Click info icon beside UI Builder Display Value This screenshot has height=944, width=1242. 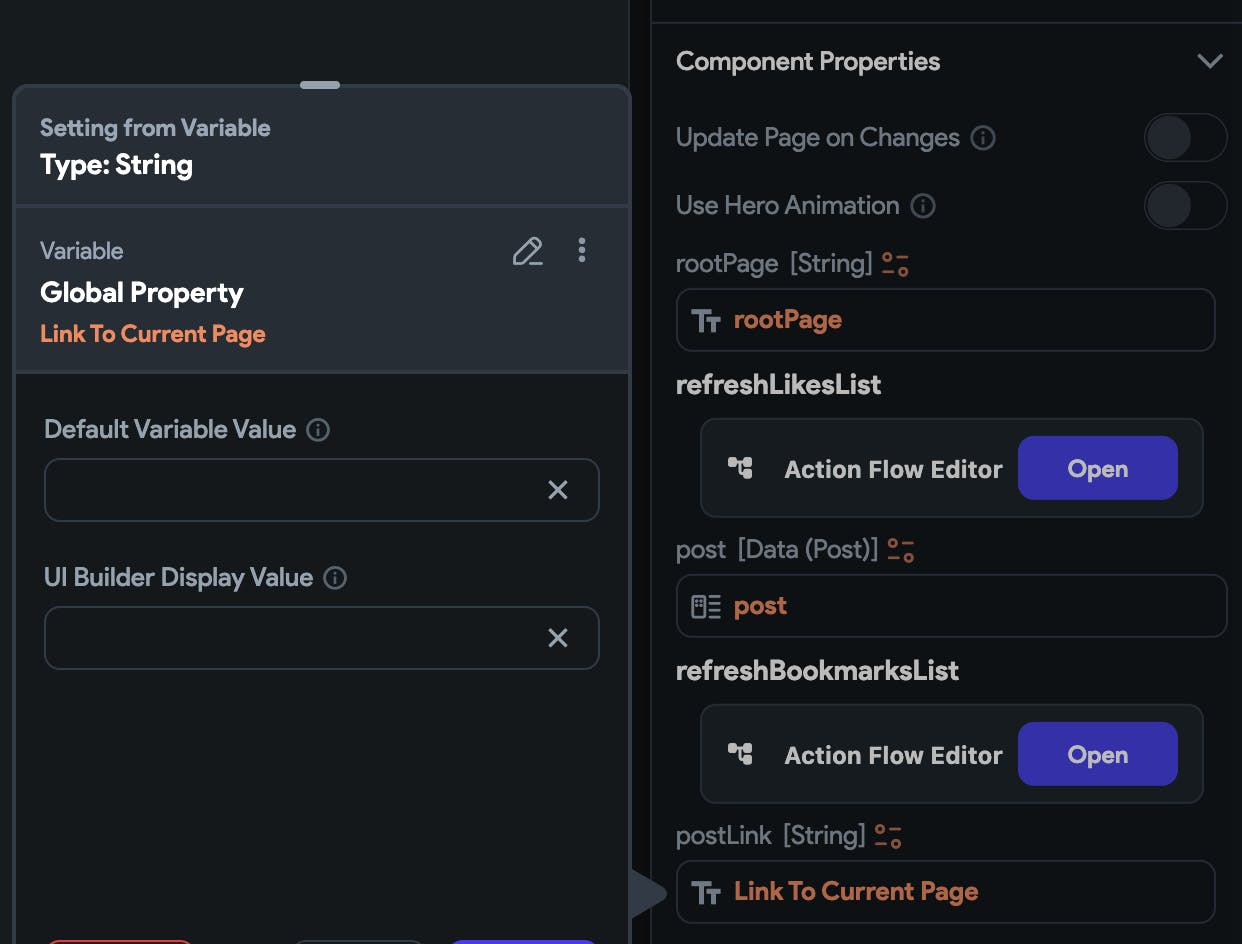click(x=335, y=578)
